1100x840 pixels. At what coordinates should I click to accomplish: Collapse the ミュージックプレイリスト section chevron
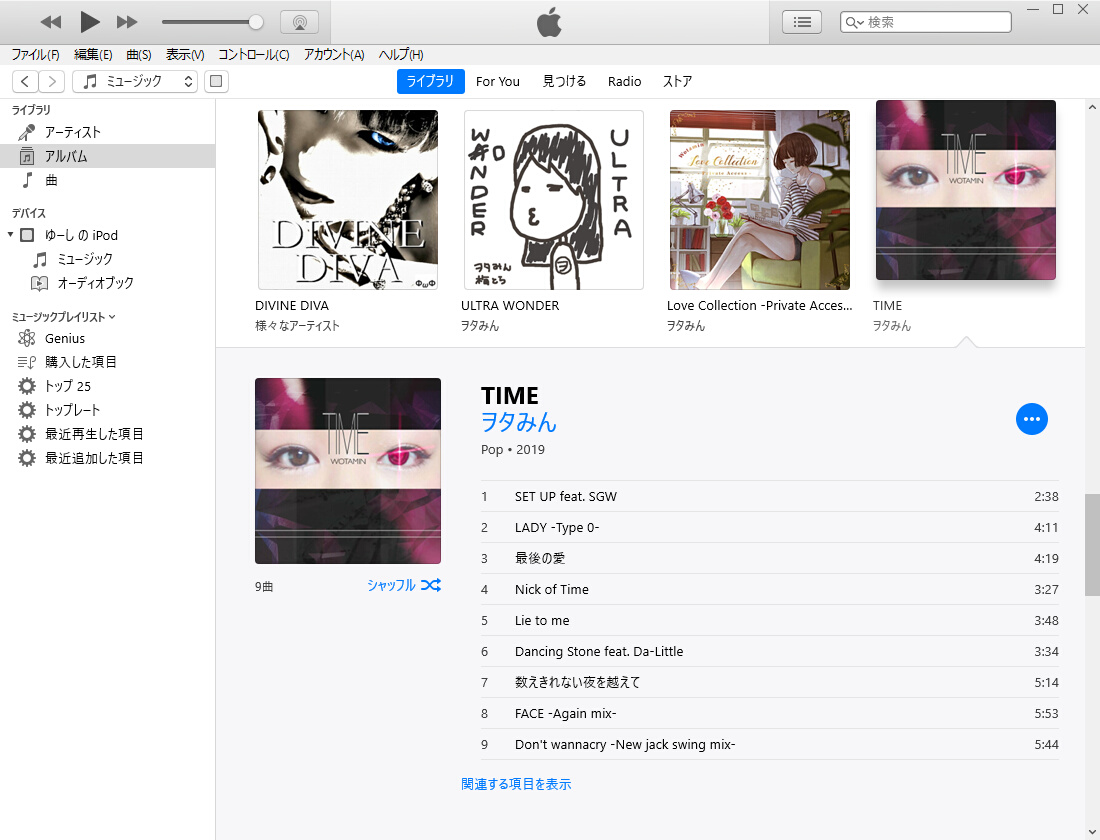pyautogui.click(x=112, y=317)
